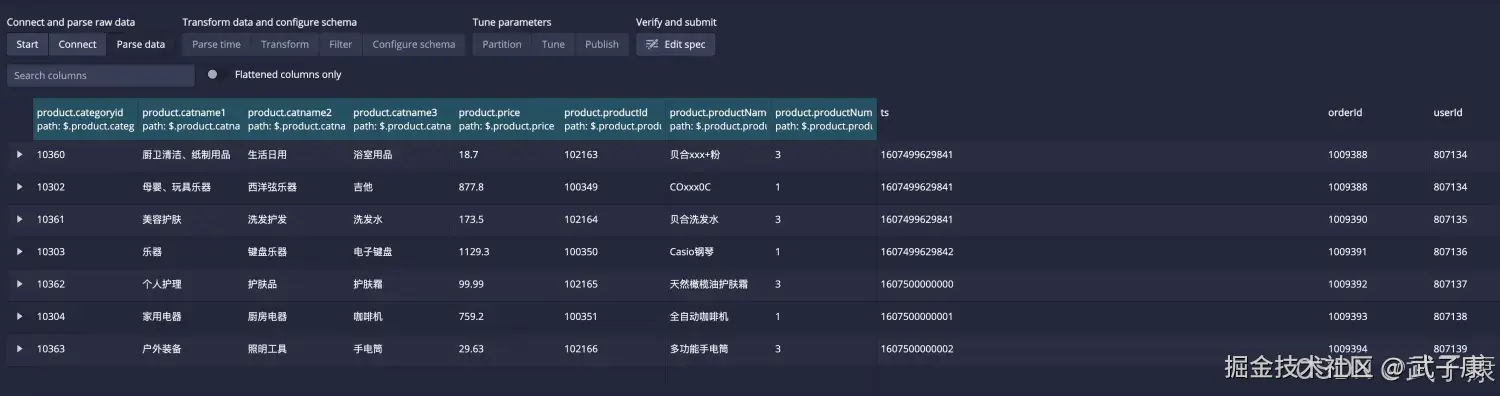Click ts value 1607500000001
Viewport: 1500px width, 396px height.
(x=917, y=316)
